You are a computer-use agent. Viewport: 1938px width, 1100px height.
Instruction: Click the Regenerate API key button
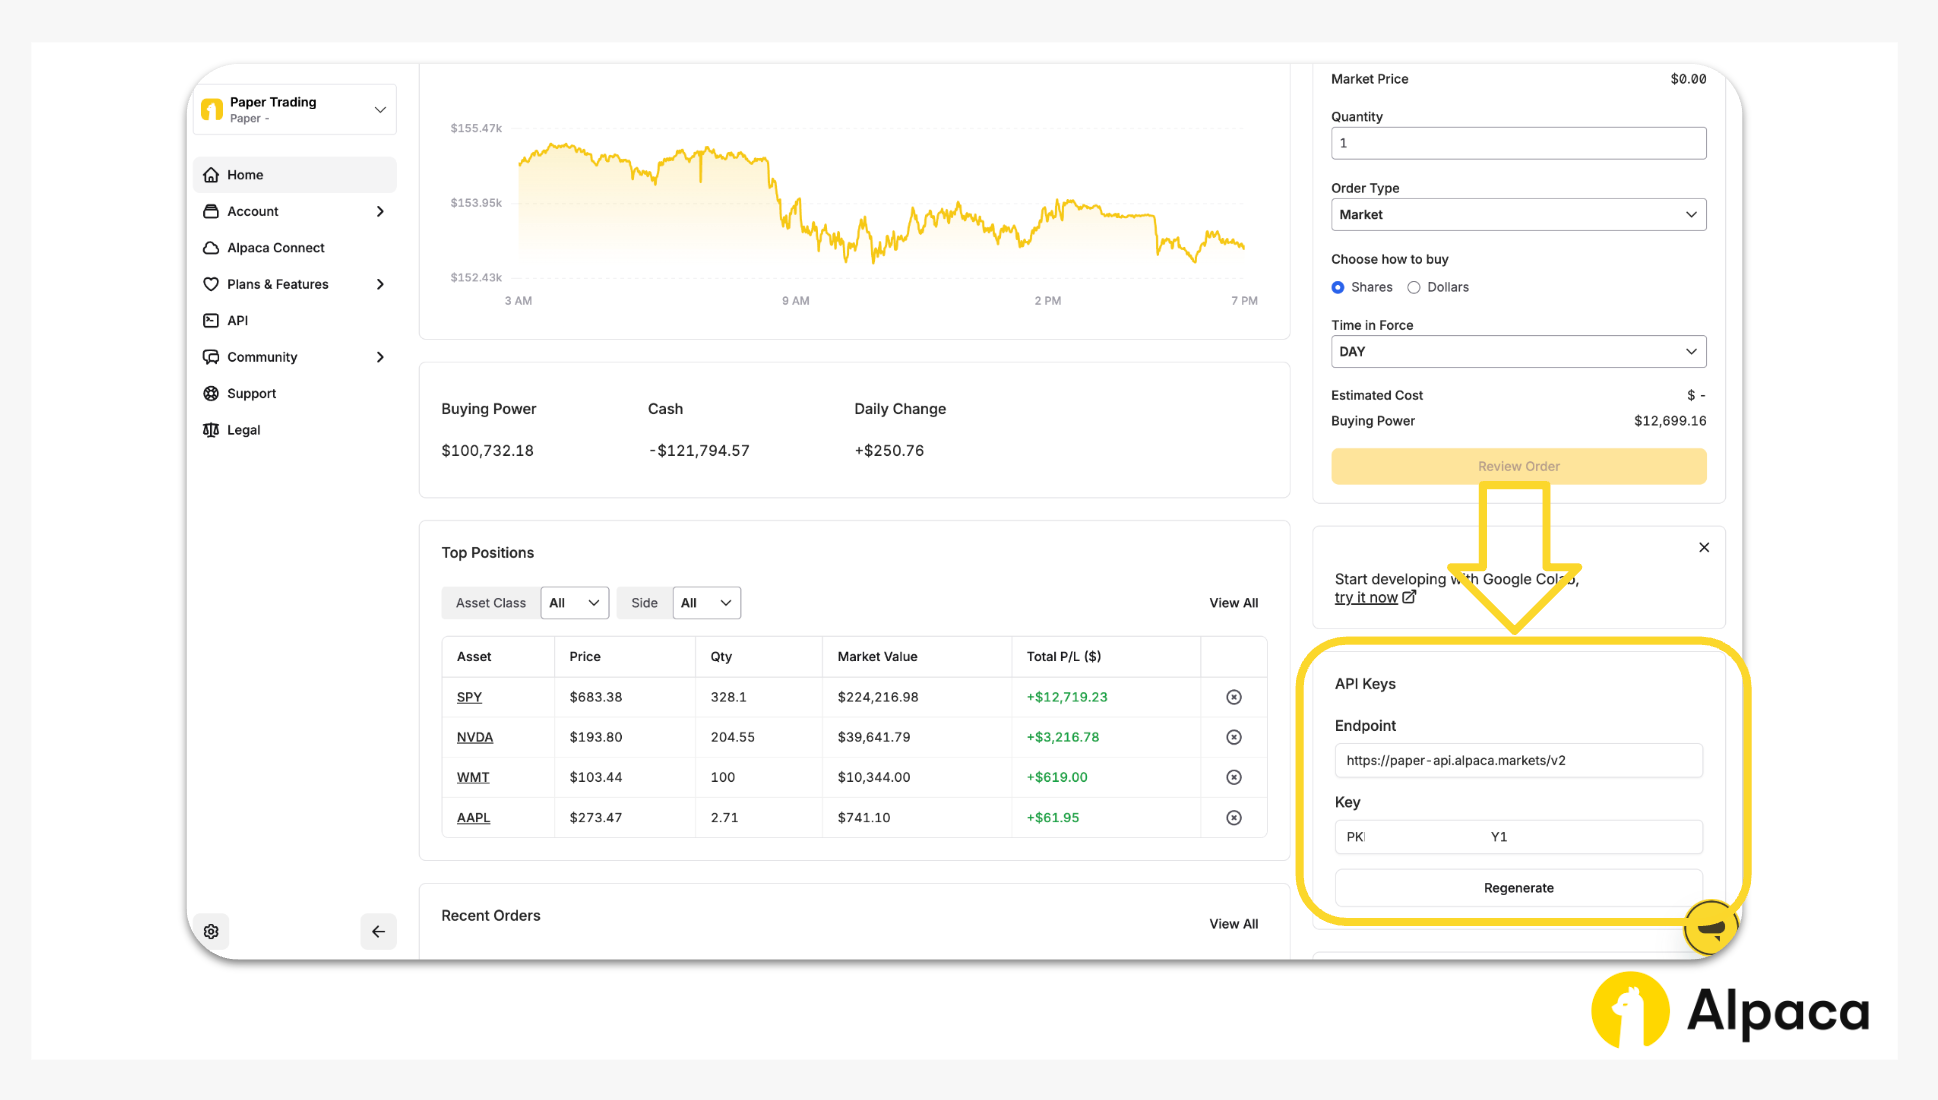[x=1518, y=888]
